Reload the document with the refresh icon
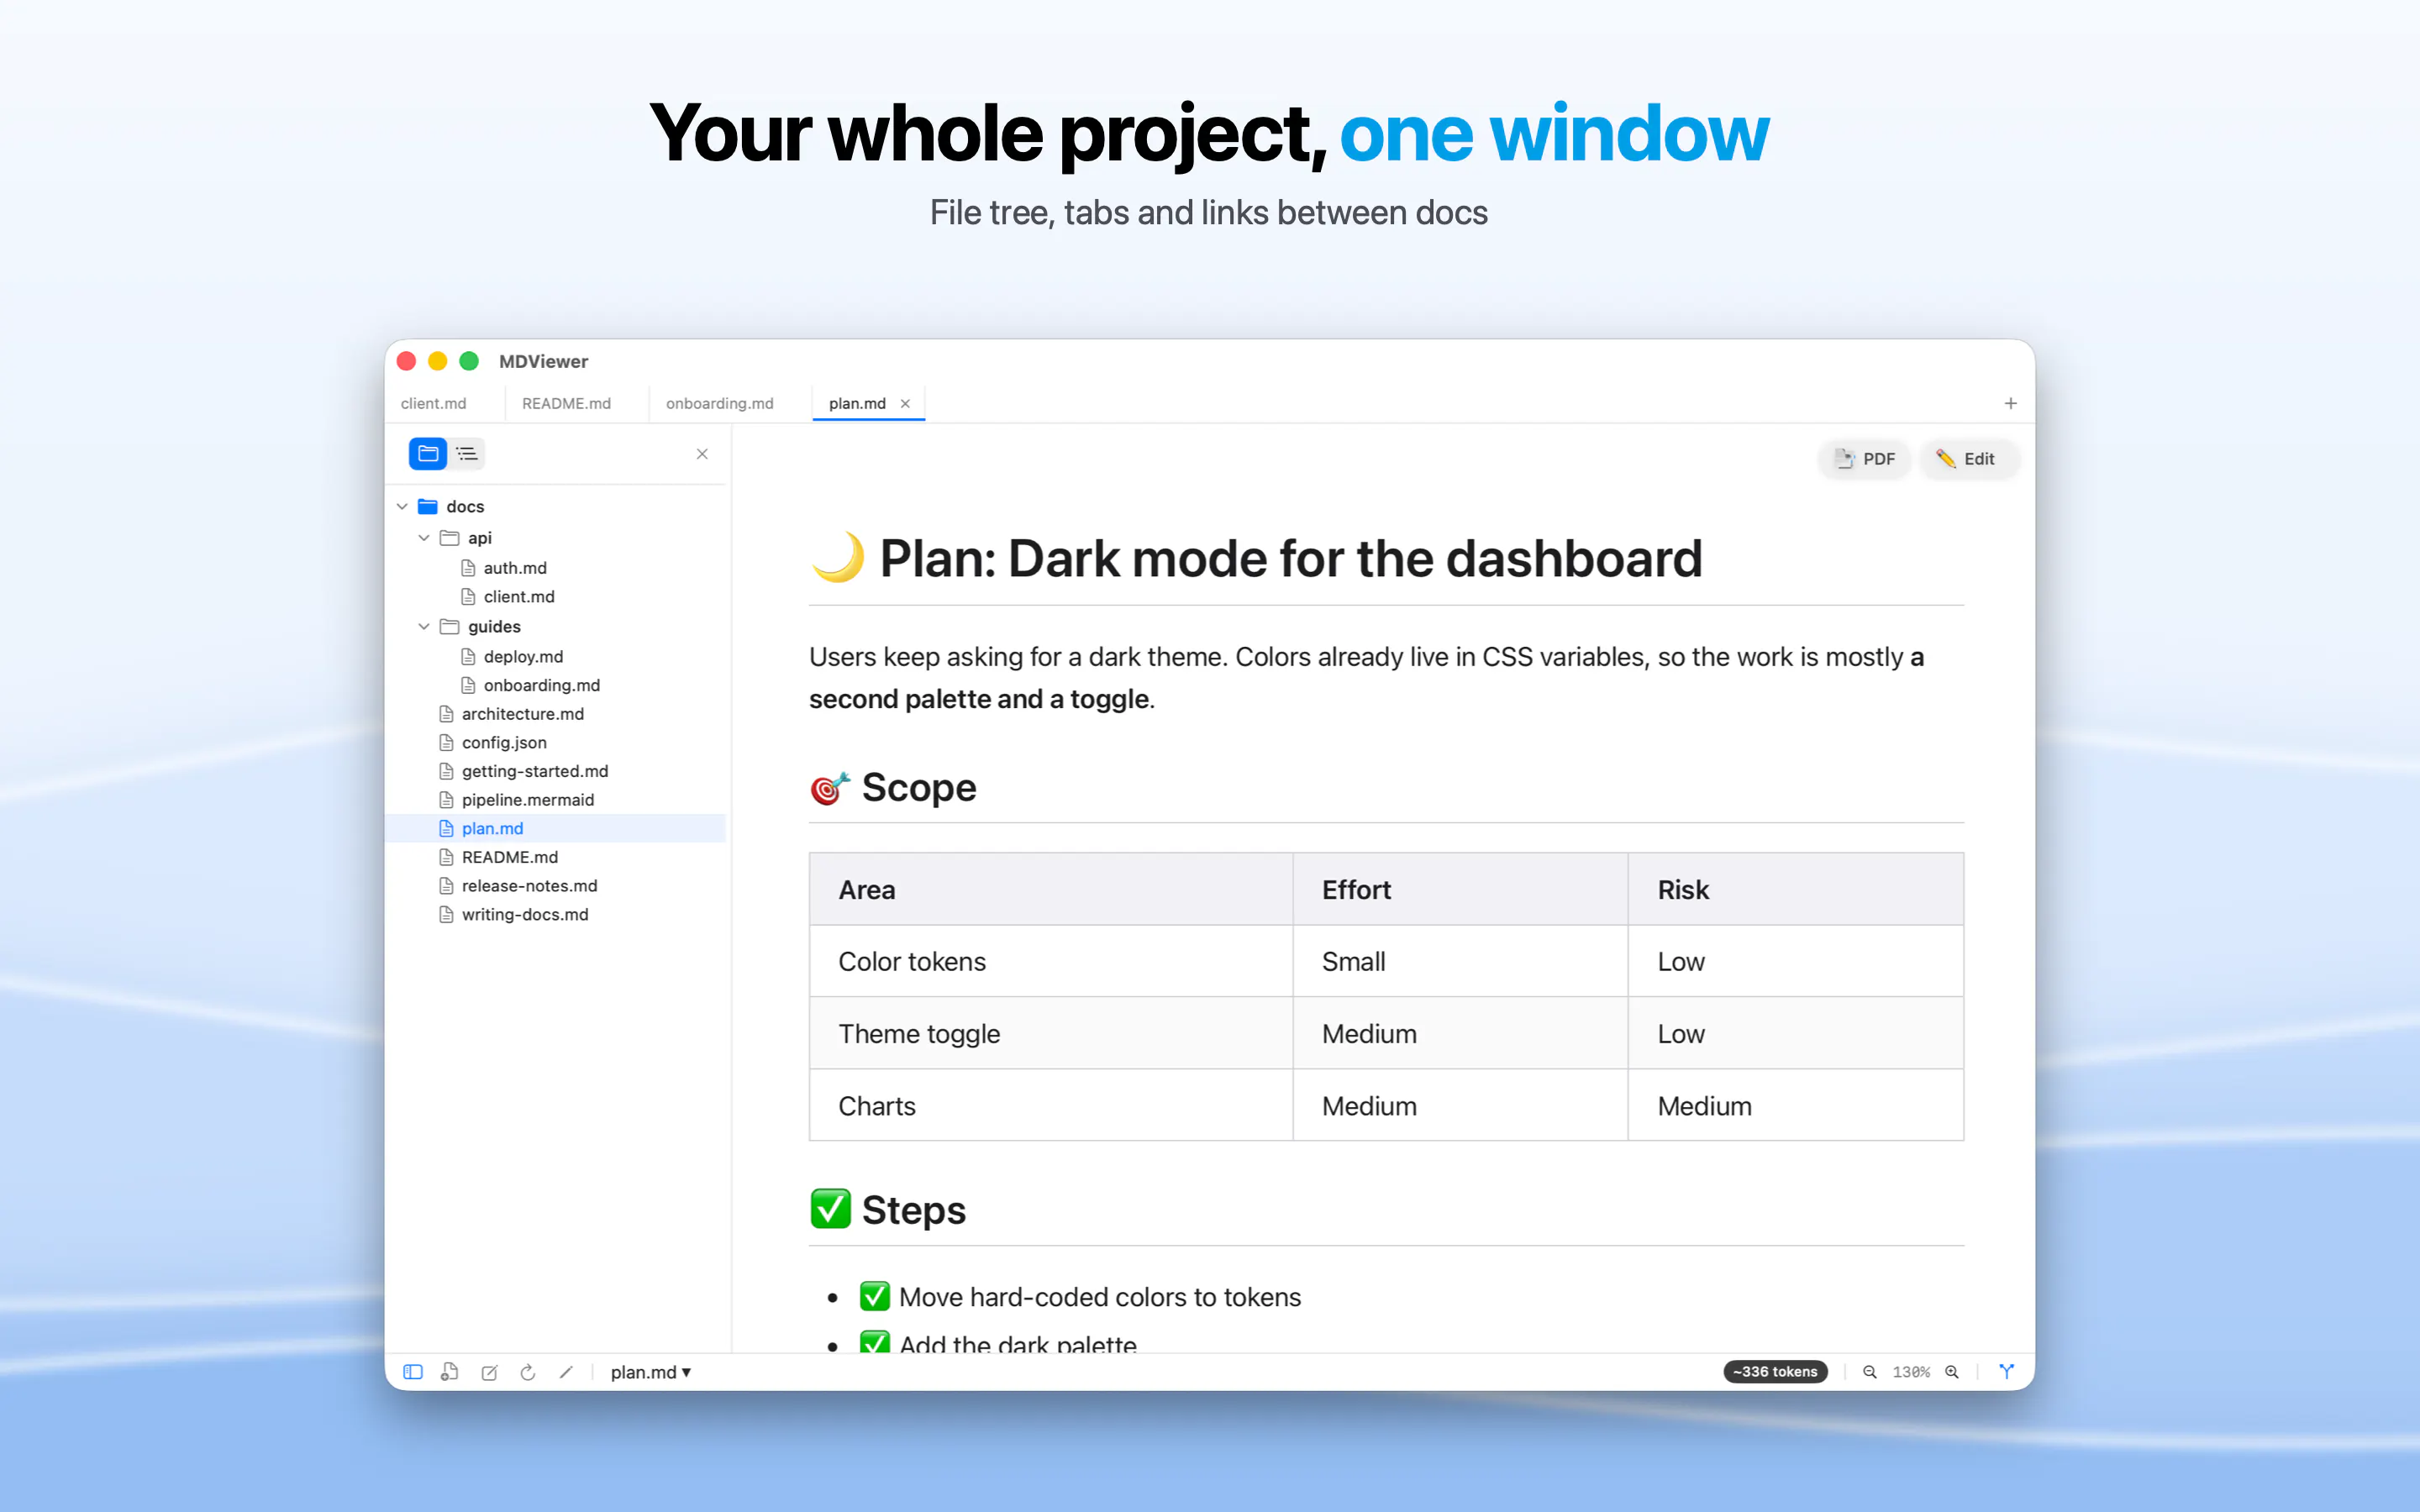The width and height of the screenshot is (2420, 1512). 528,1372
